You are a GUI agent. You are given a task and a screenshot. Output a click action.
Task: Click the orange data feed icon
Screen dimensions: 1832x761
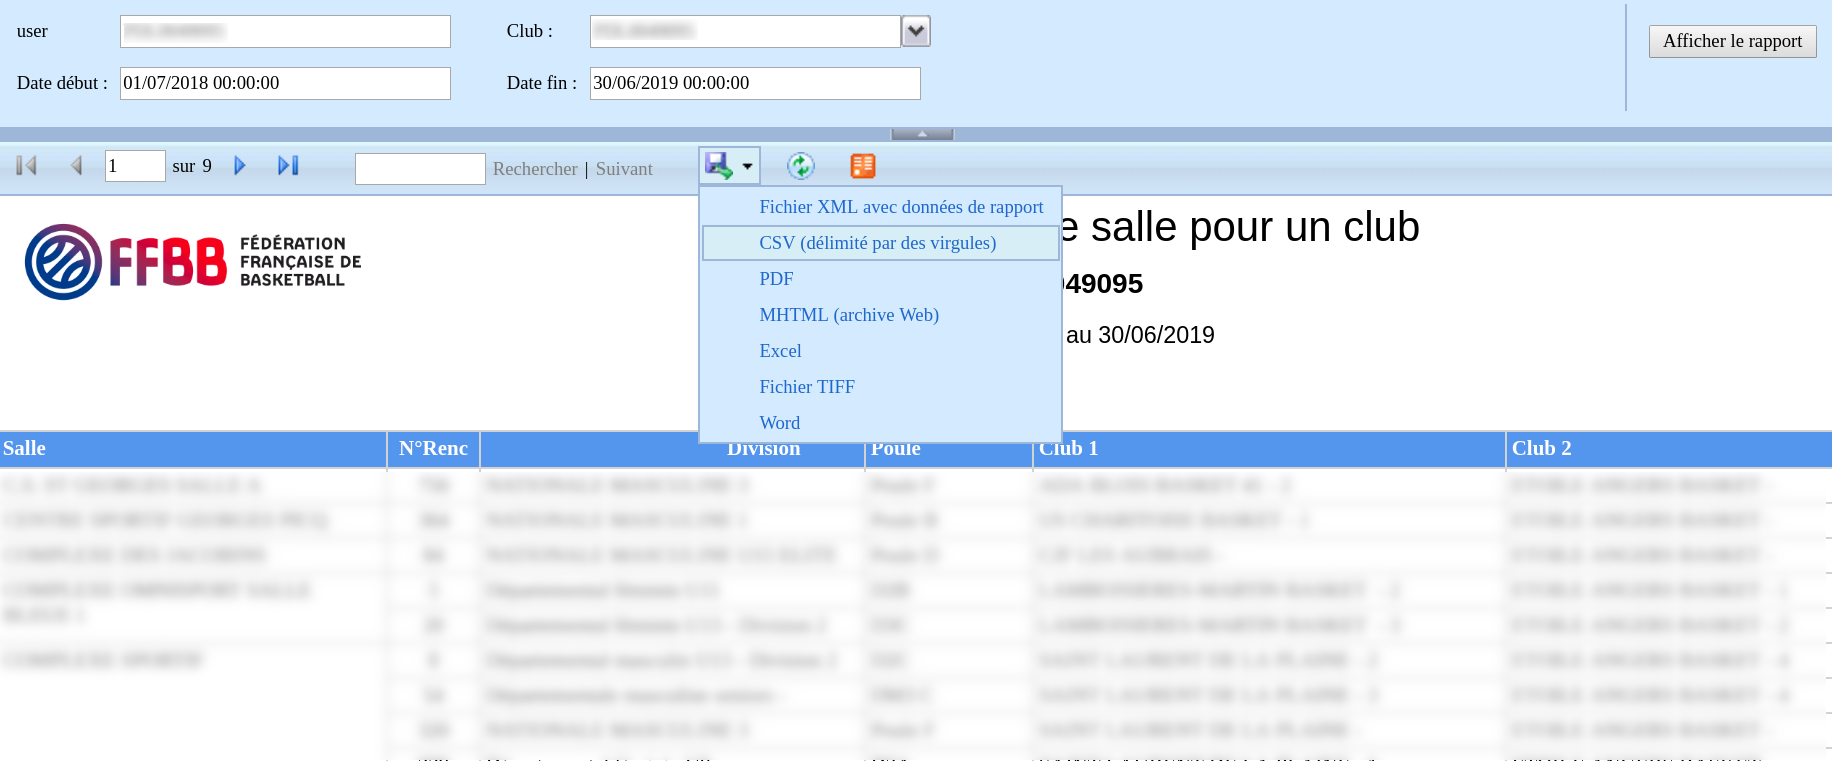click(863, 166)
